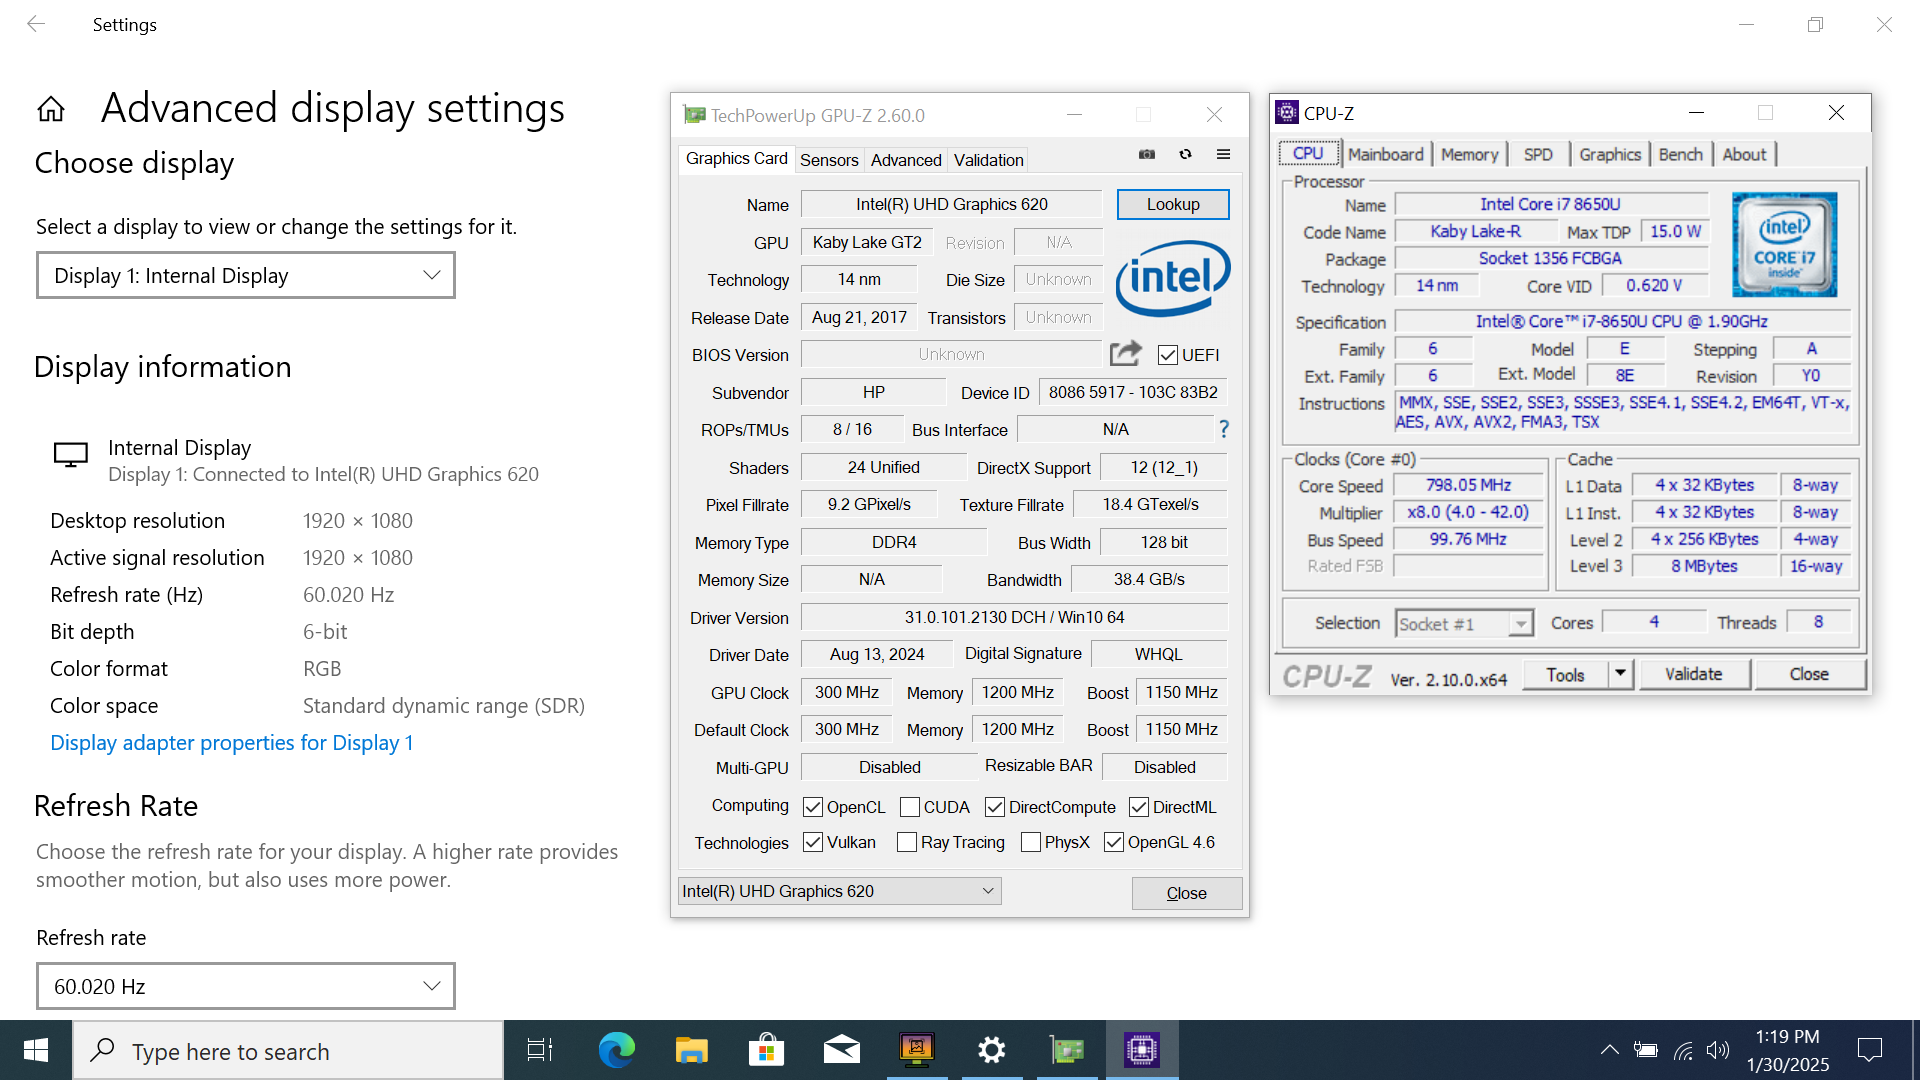This screenshot has width=1920, height=1080.
Task: Click the Intel Core i7 badge in CPU-Z
Action: coord(1784,244)
